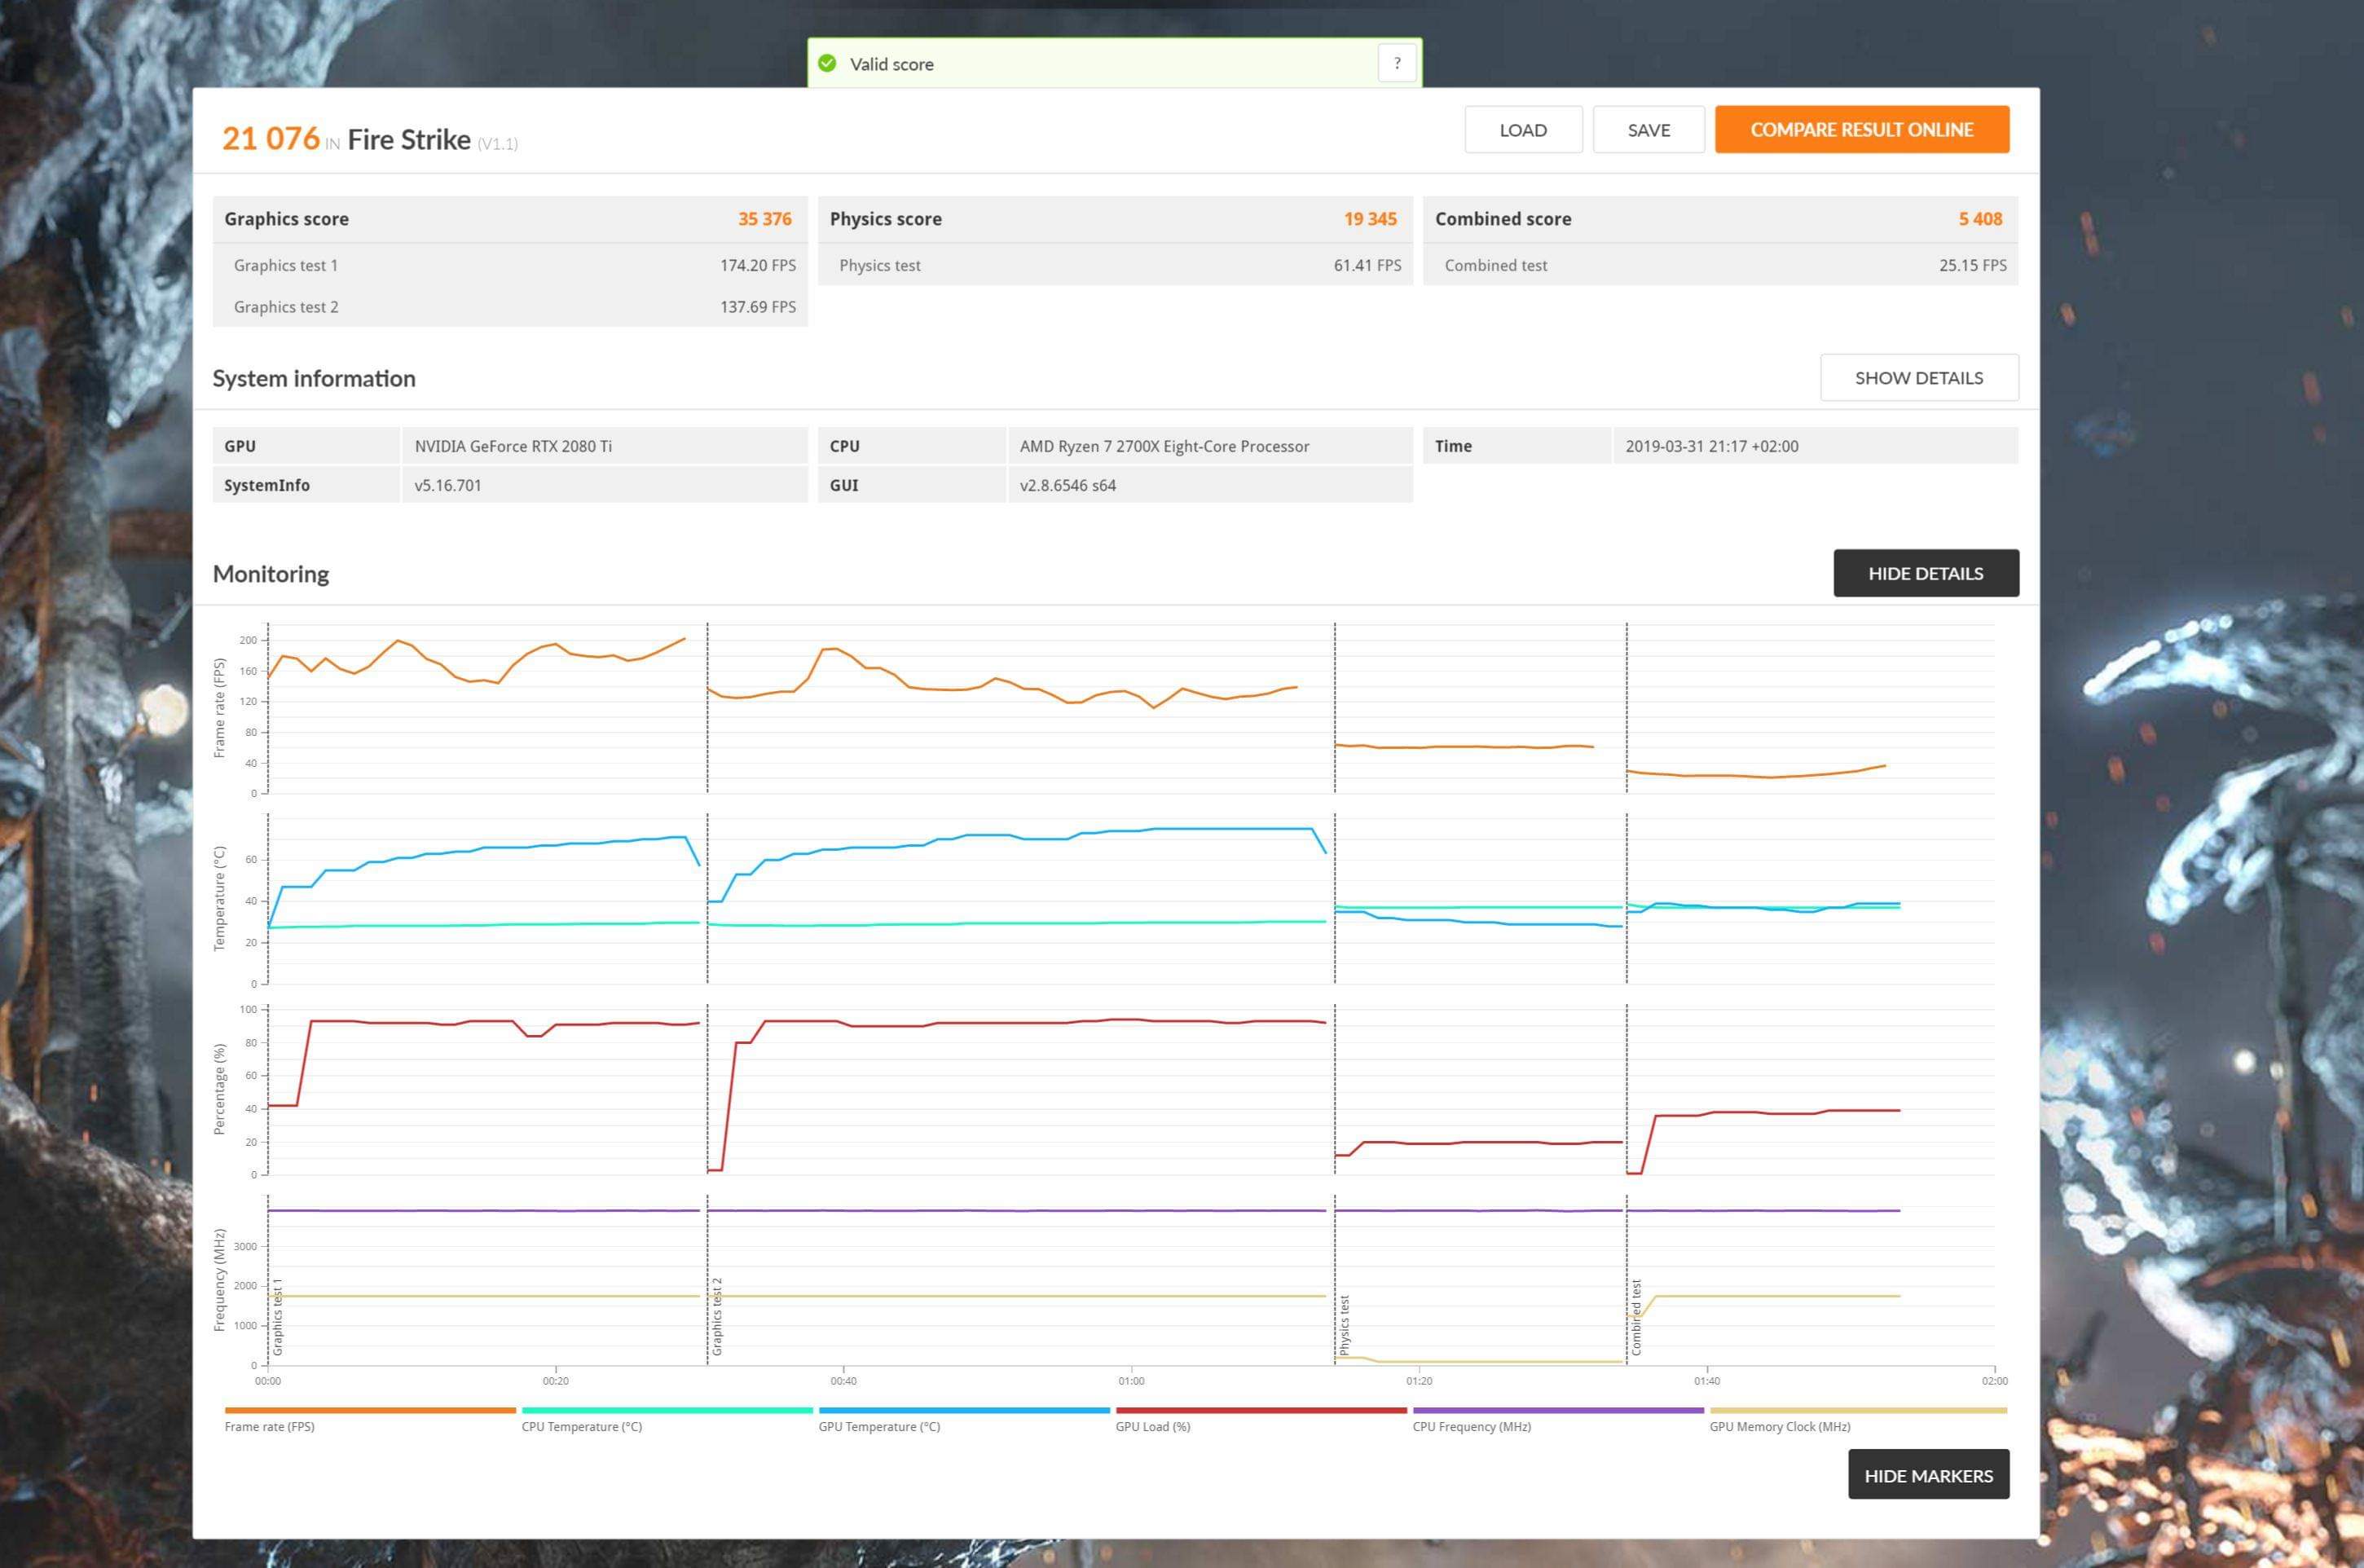Click the Graphics test 1 timeline marker
2364x1568 pixels.
coord(278,1316)
